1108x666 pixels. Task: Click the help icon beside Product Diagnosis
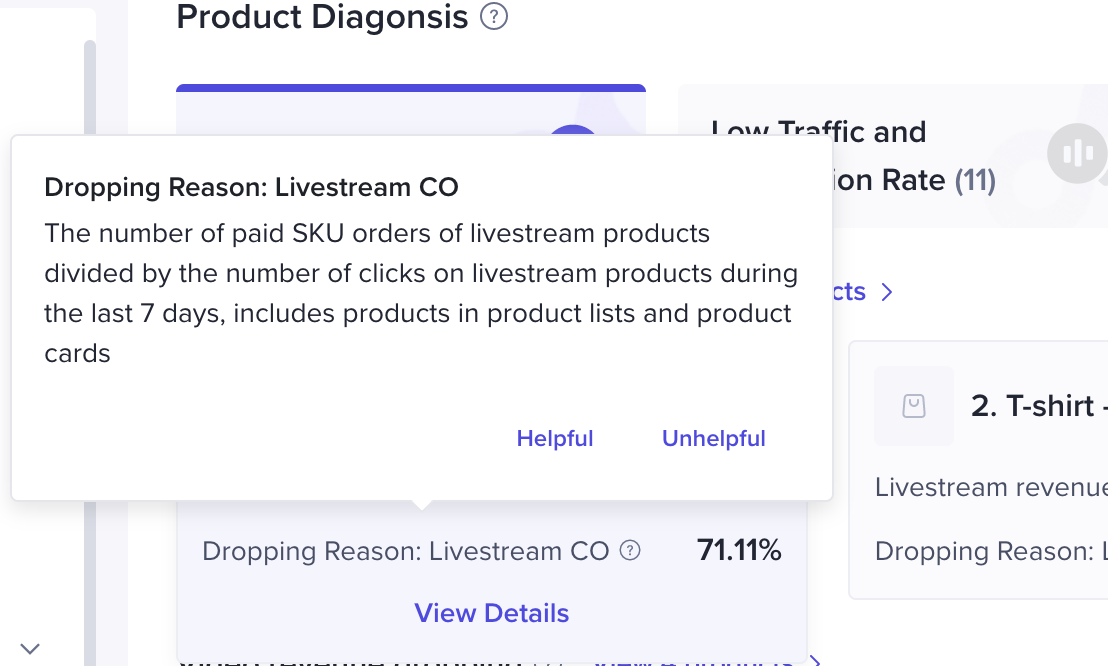(494, 17)
